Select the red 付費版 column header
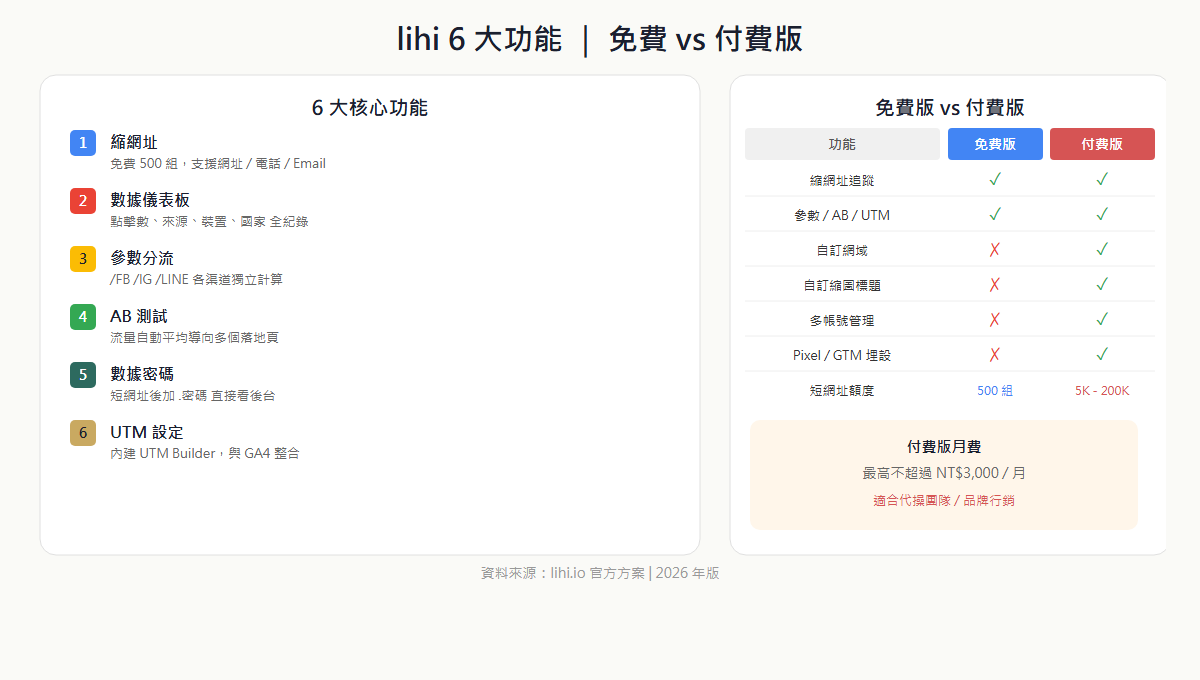1200x680 pixels. coord(1102,144)
